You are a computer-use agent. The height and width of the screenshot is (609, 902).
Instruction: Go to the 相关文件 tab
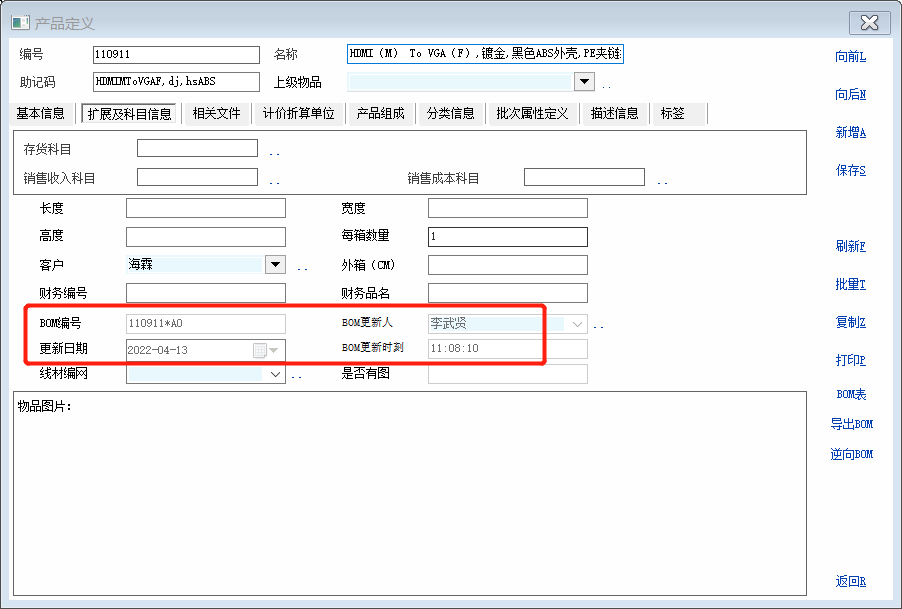click(x=216, y=114)
